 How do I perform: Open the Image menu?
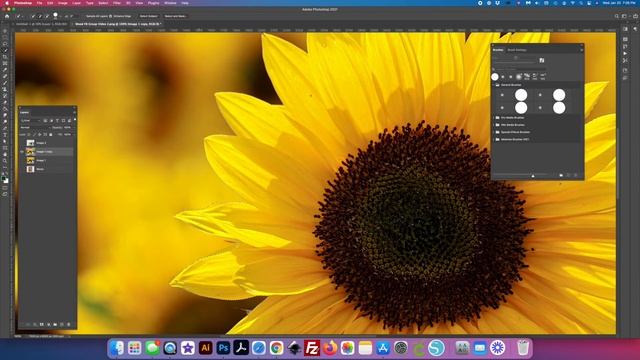pyautogui.click(x=62, y=3)
